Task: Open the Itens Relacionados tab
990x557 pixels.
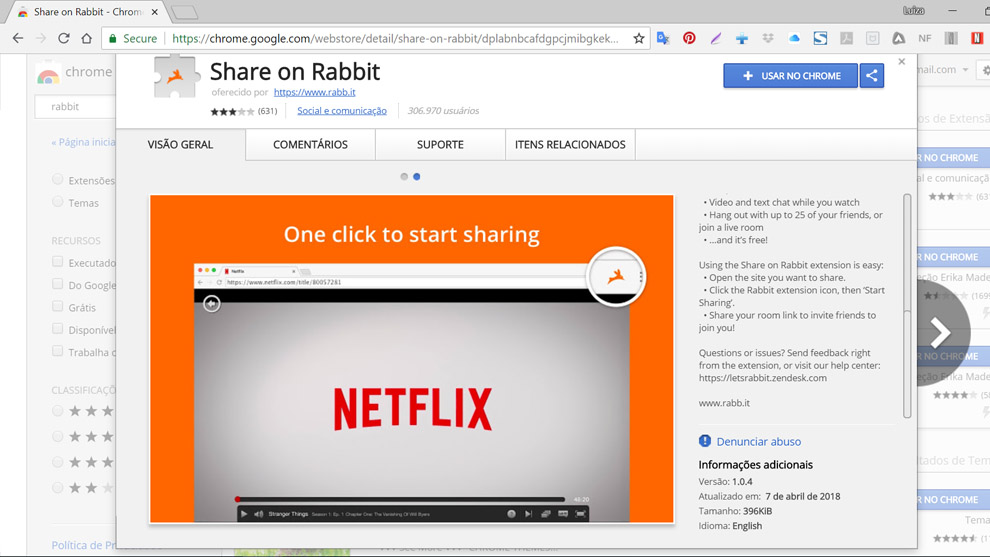Action: [570, 145]
